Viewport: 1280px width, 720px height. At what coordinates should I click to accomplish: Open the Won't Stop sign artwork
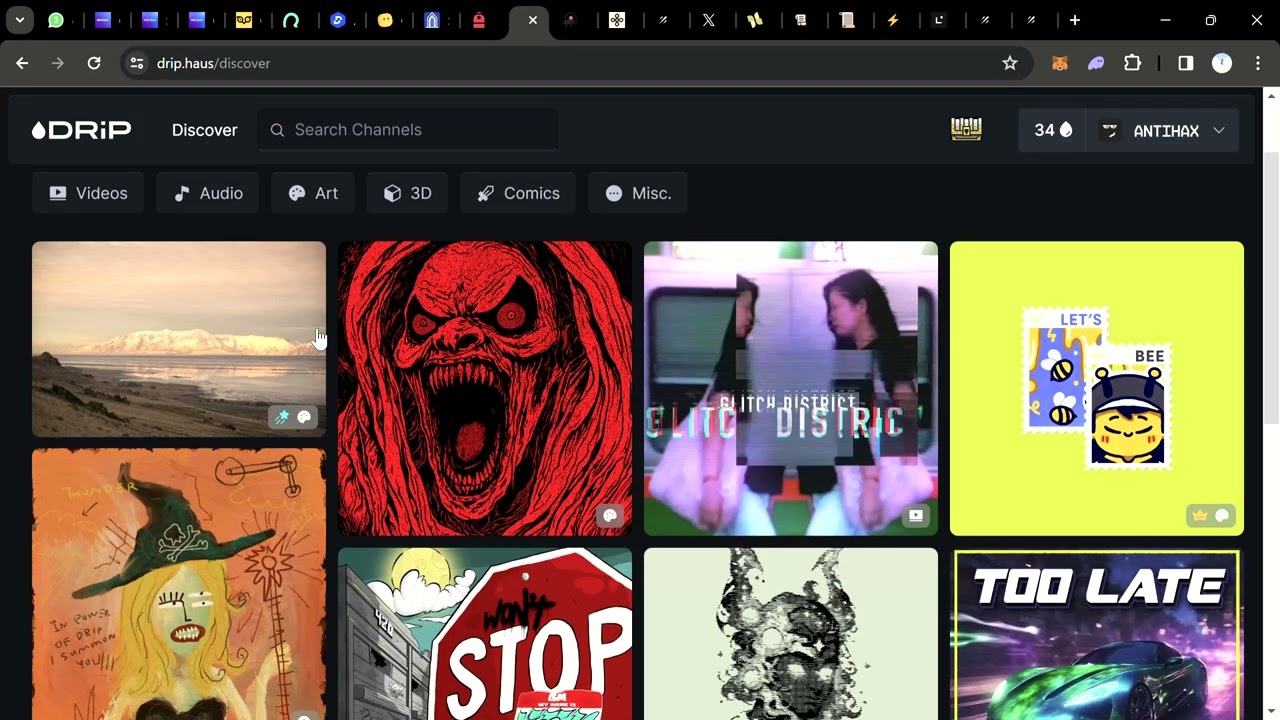485,634
